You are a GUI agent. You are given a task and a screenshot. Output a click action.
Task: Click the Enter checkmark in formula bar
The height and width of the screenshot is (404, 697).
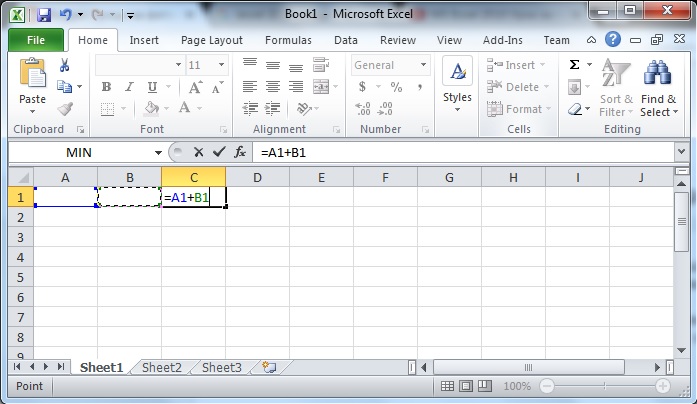(x=219, y=152)
